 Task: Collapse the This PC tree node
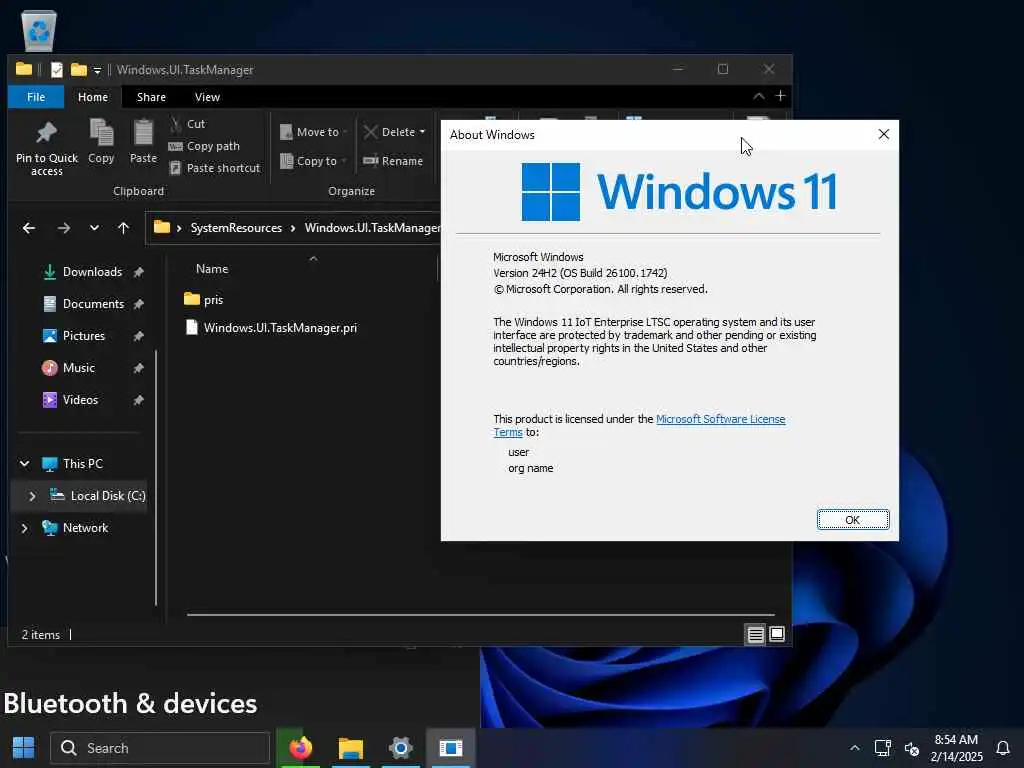[x=25, y=464]
